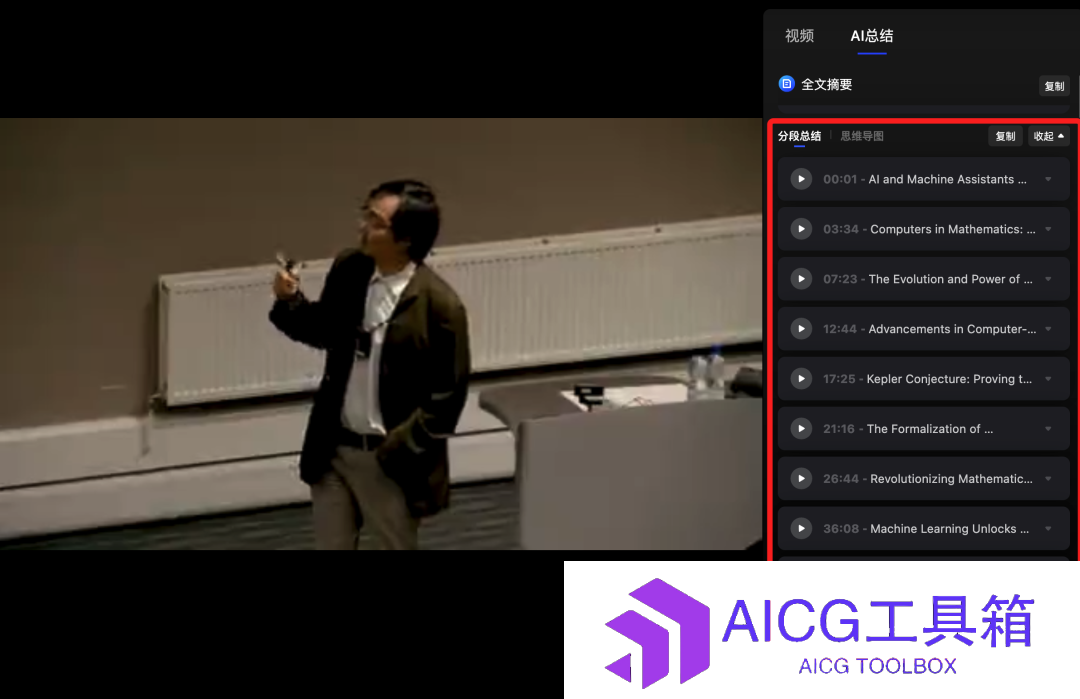Expand the Machine Learning Unlocks entry arrow

(x=1048, y=529)
